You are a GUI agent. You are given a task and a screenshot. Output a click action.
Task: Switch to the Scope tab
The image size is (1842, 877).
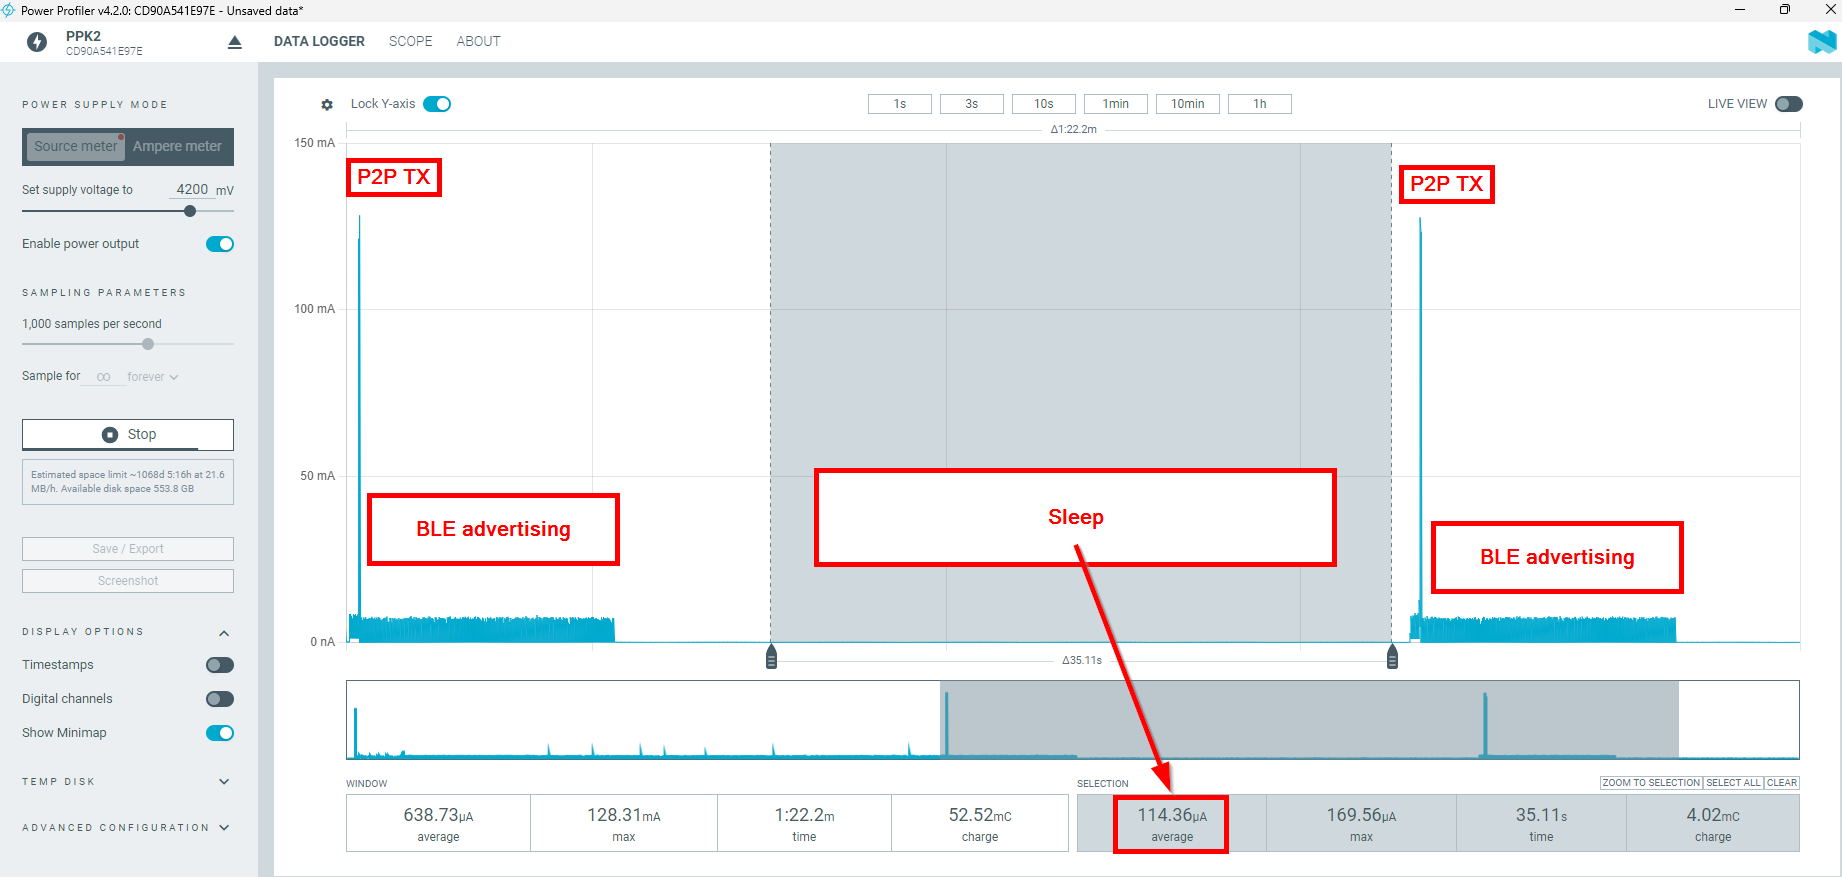pos(410,41)
